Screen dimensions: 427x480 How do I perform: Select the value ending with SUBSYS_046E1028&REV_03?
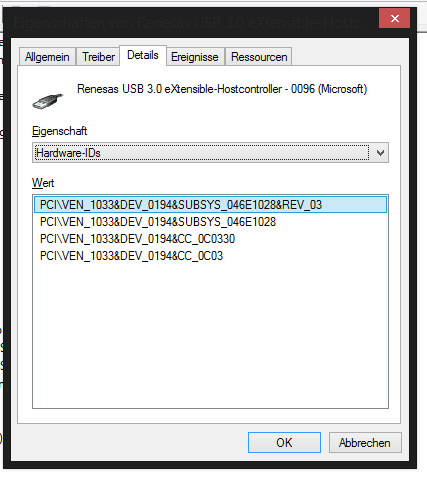click(210, 205)
